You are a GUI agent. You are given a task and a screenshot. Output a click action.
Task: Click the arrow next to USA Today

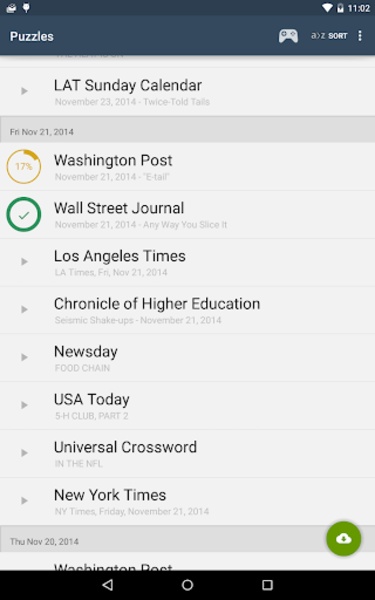point(24,405)
